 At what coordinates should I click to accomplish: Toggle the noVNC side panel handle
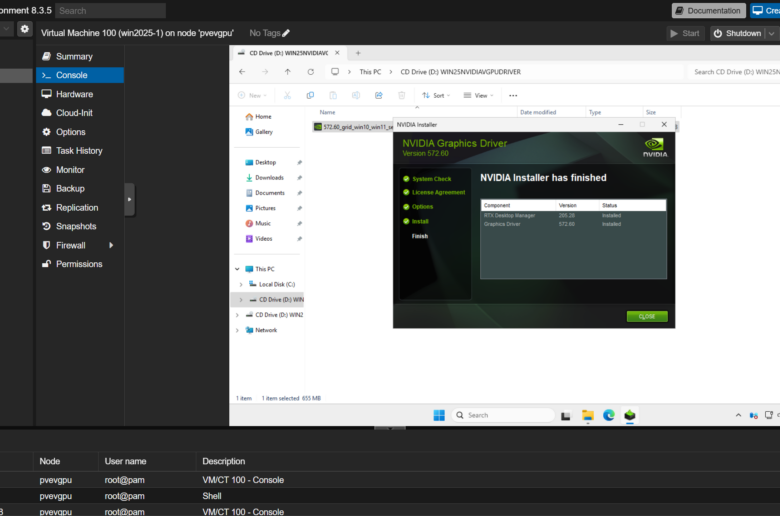pos(129,200)
